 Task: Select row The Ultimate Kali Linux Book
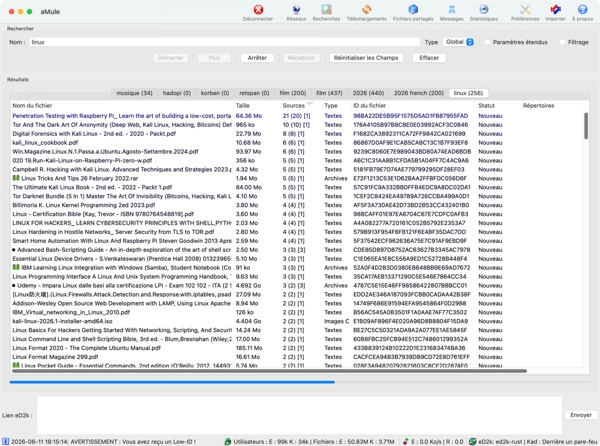click(x=297, y=187)
